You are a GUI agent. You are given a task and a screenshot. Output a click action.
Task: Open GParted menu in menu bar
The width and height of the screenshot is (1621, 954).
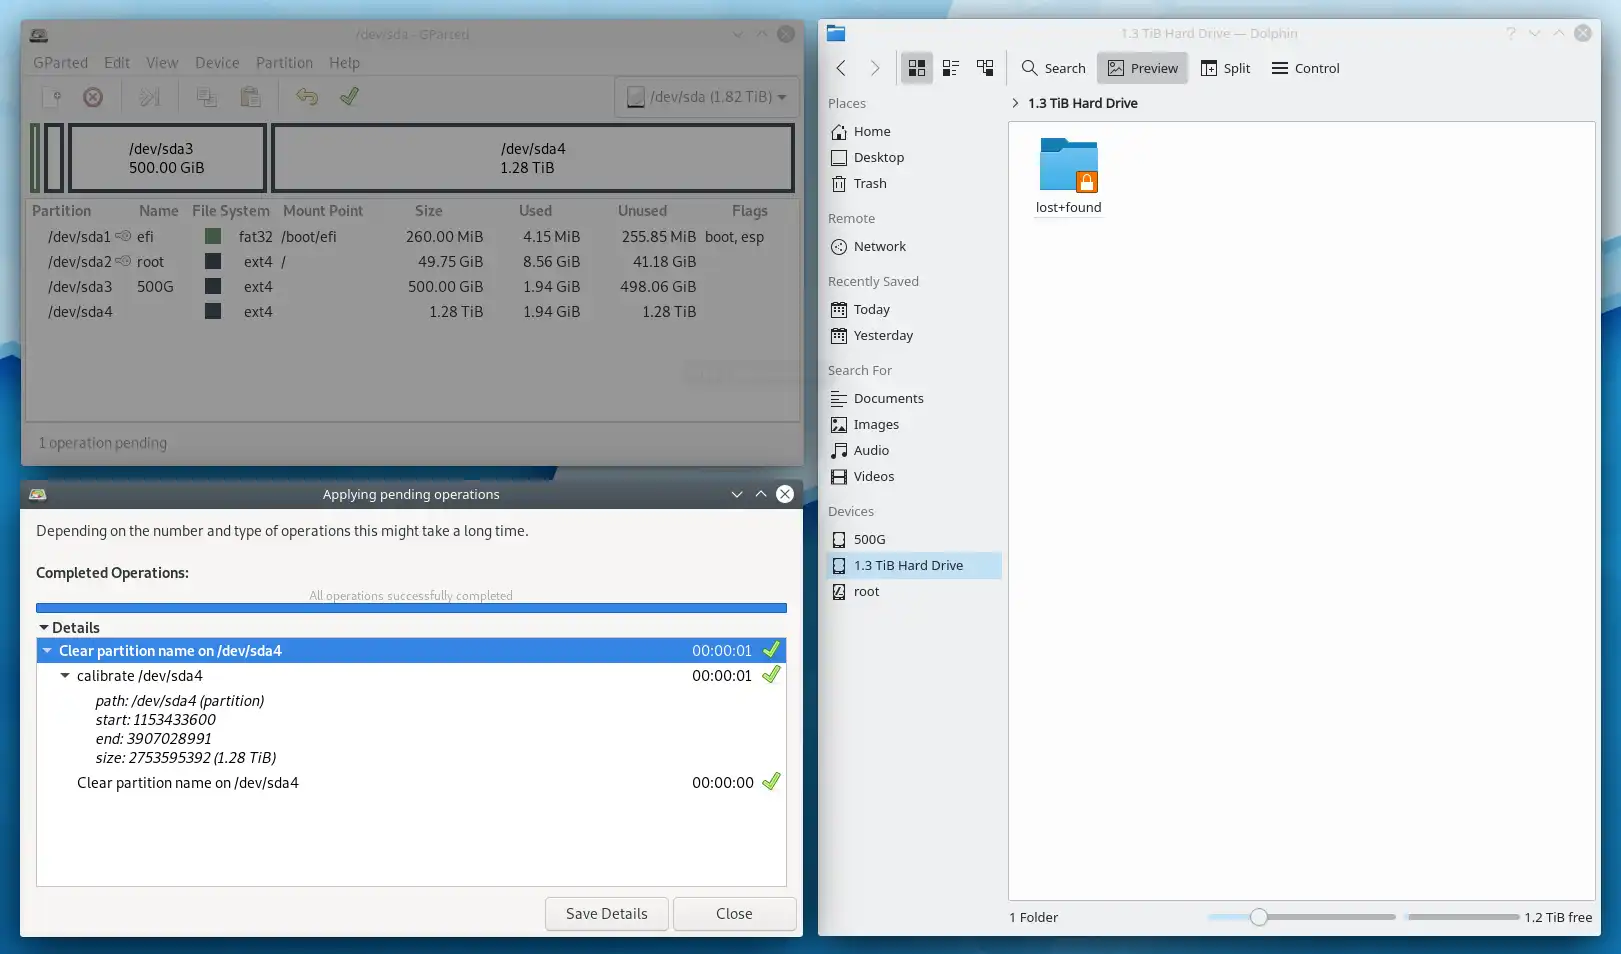click(60, 62)
